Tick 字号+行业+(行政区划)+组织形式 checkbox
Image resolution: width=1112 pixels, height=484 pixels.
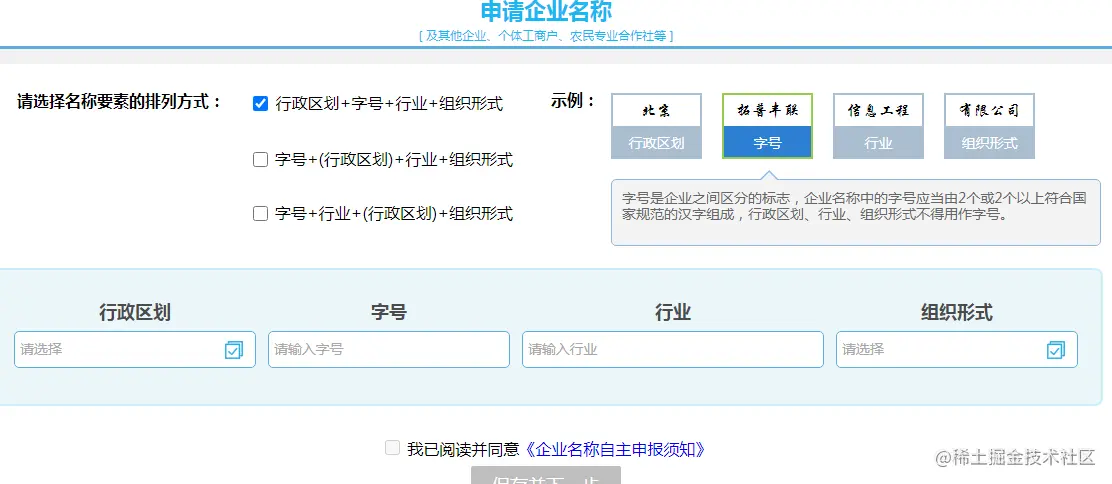[x=260, y=213]
